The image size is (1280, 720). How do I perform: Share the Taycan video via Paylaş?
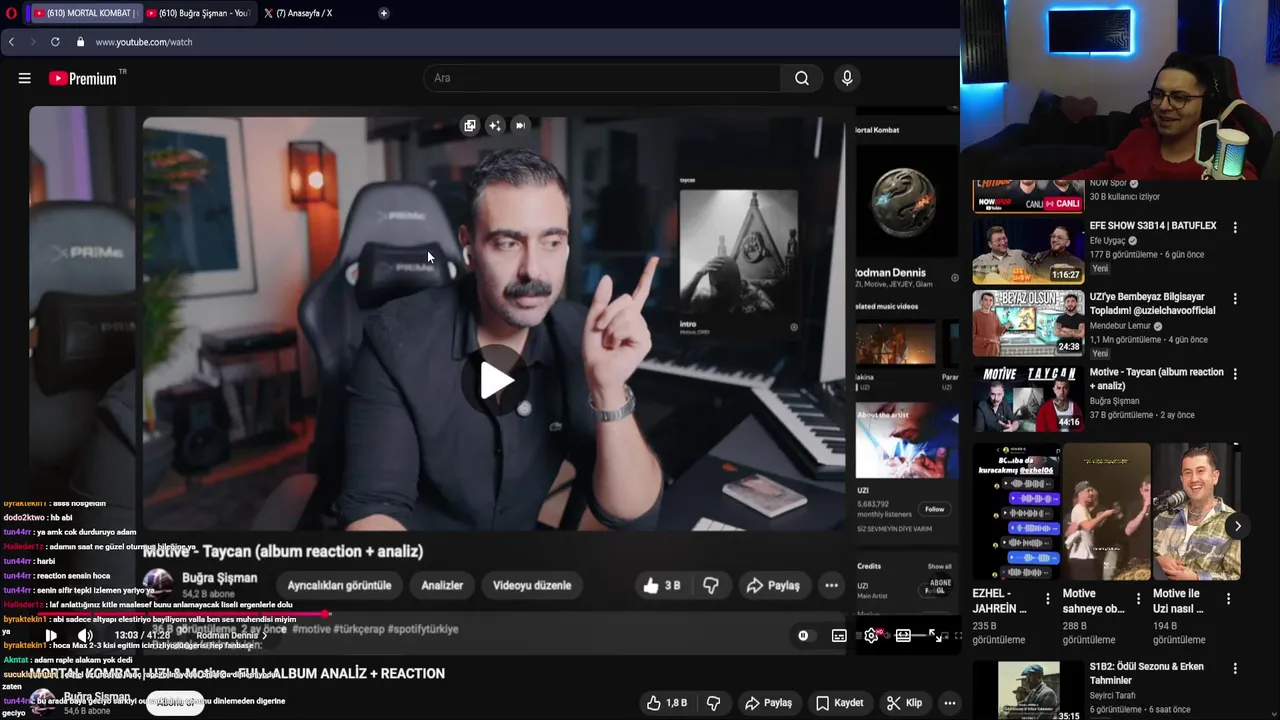coord(773,585)
